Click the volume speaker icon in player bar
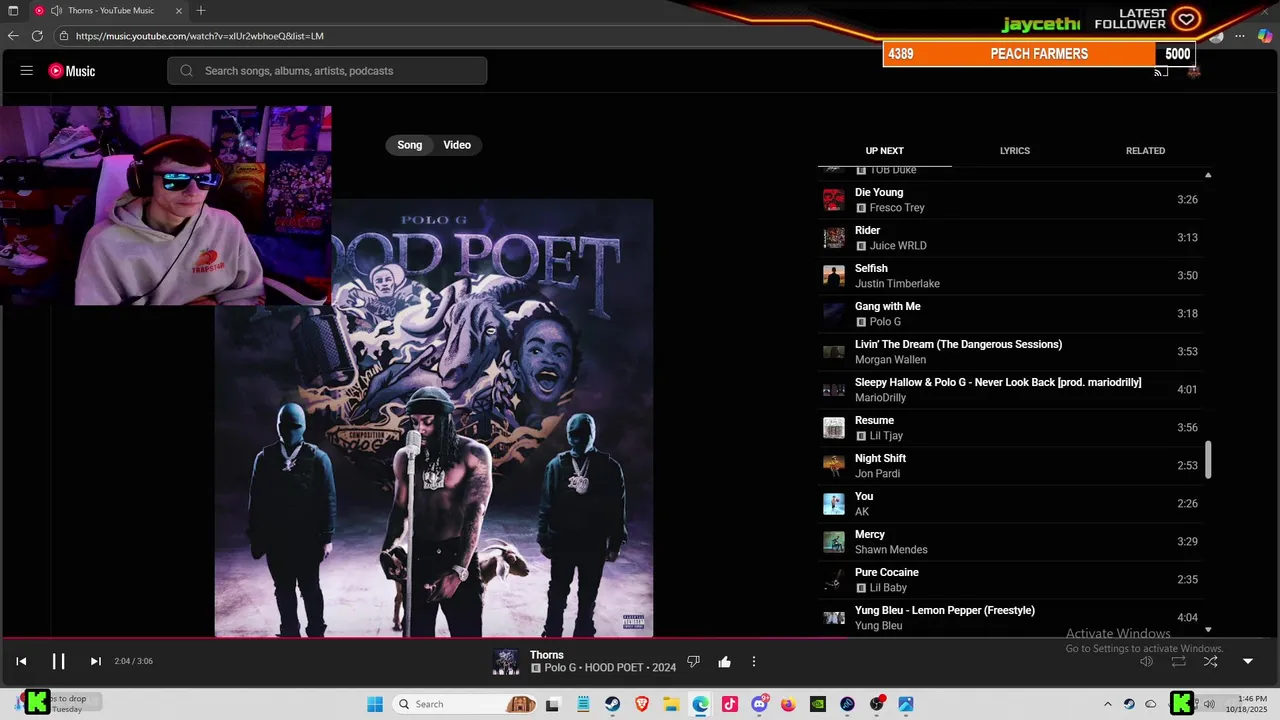 [1147, 661]
